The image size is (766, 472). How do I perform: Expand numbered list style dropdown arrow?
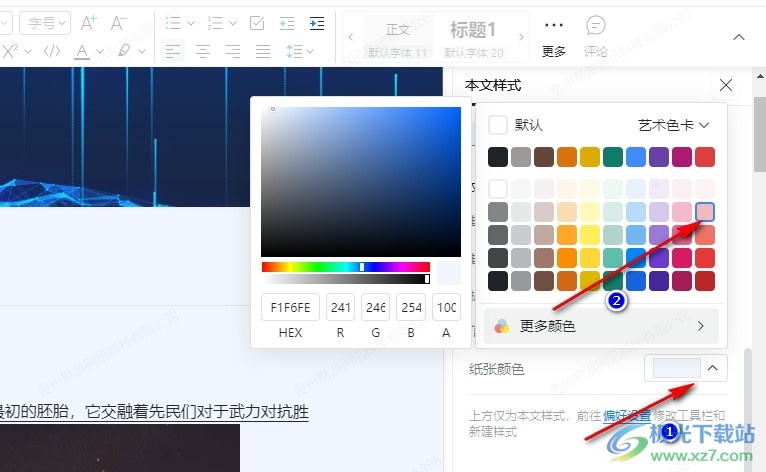pos(233,23)
